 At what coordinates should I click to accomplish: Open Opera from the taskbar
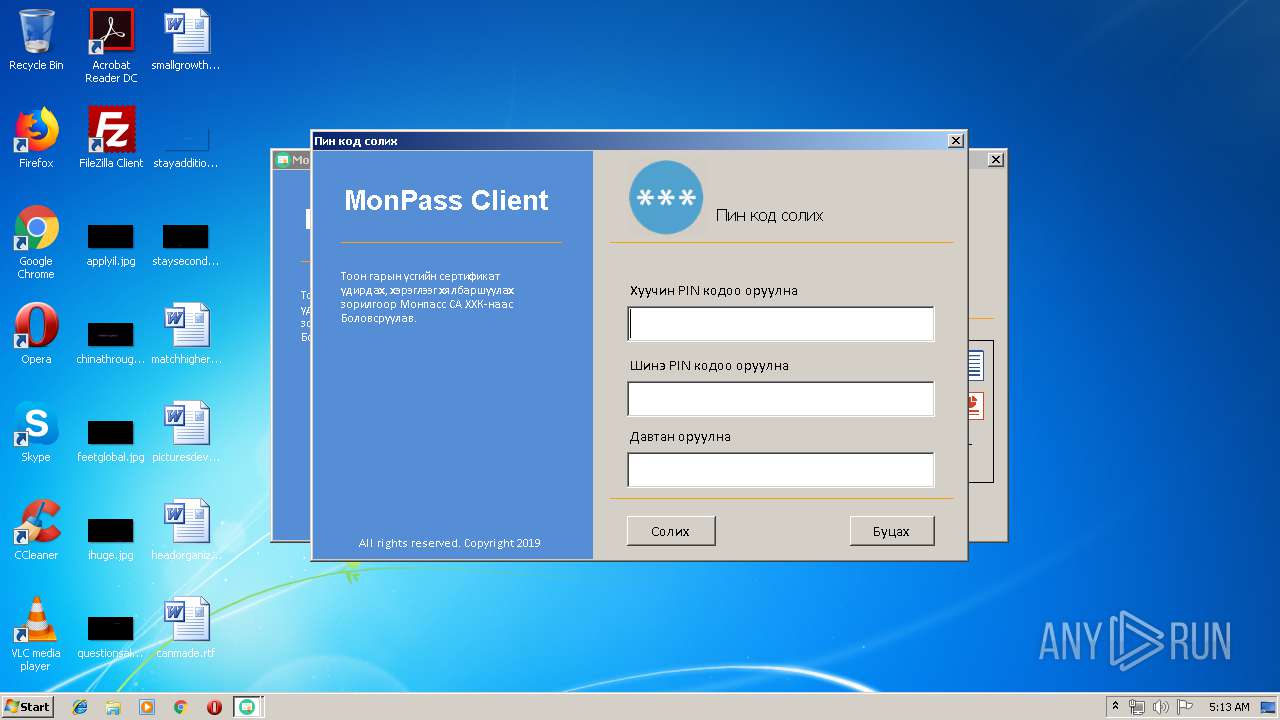pos(214,707)
